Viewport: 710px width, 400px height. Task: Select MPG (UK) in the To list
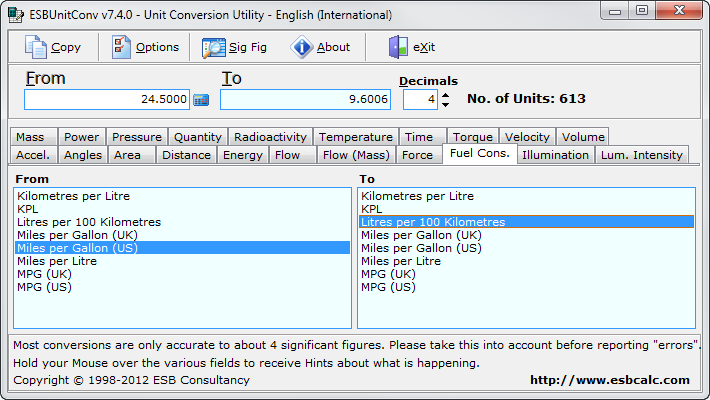[527, 274]
